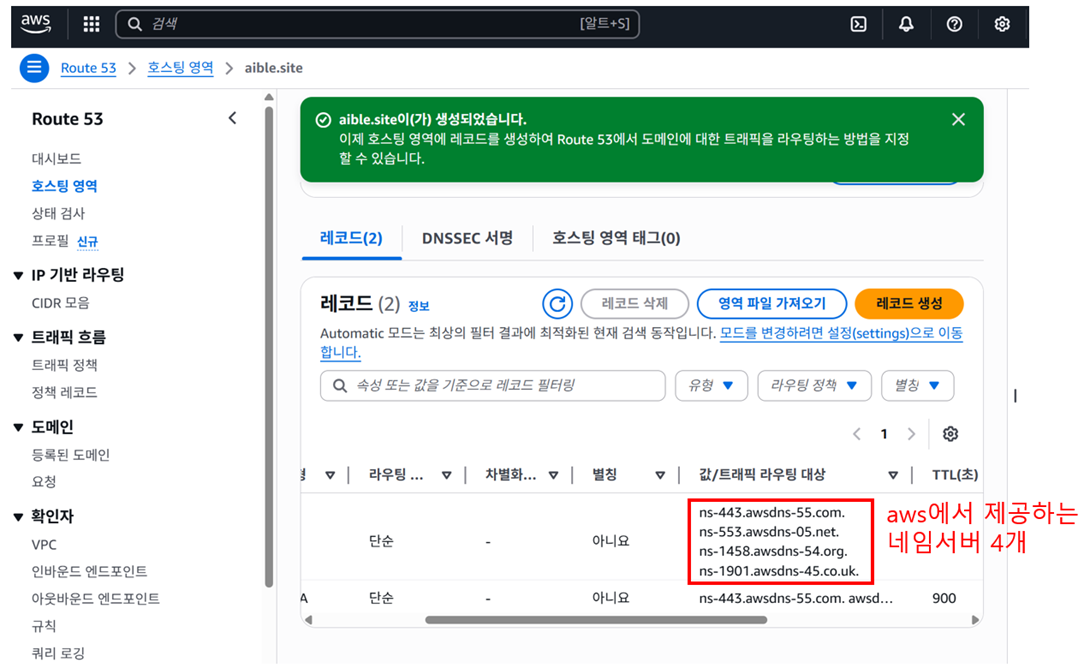Click the side panel vertical scrollbar
1090x668 pixels.
[269, 348]
